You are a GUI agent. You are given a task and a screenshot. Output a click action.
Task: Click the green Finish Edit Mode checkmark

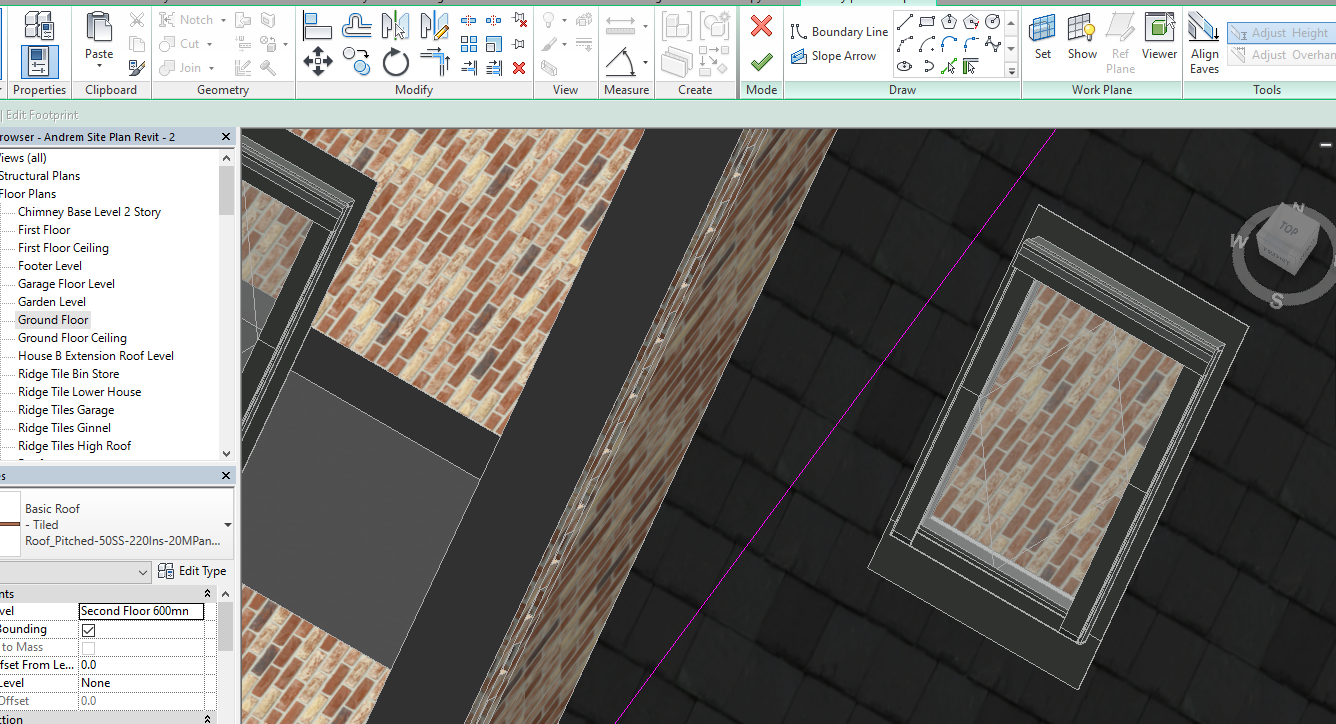tap(761, 62)
